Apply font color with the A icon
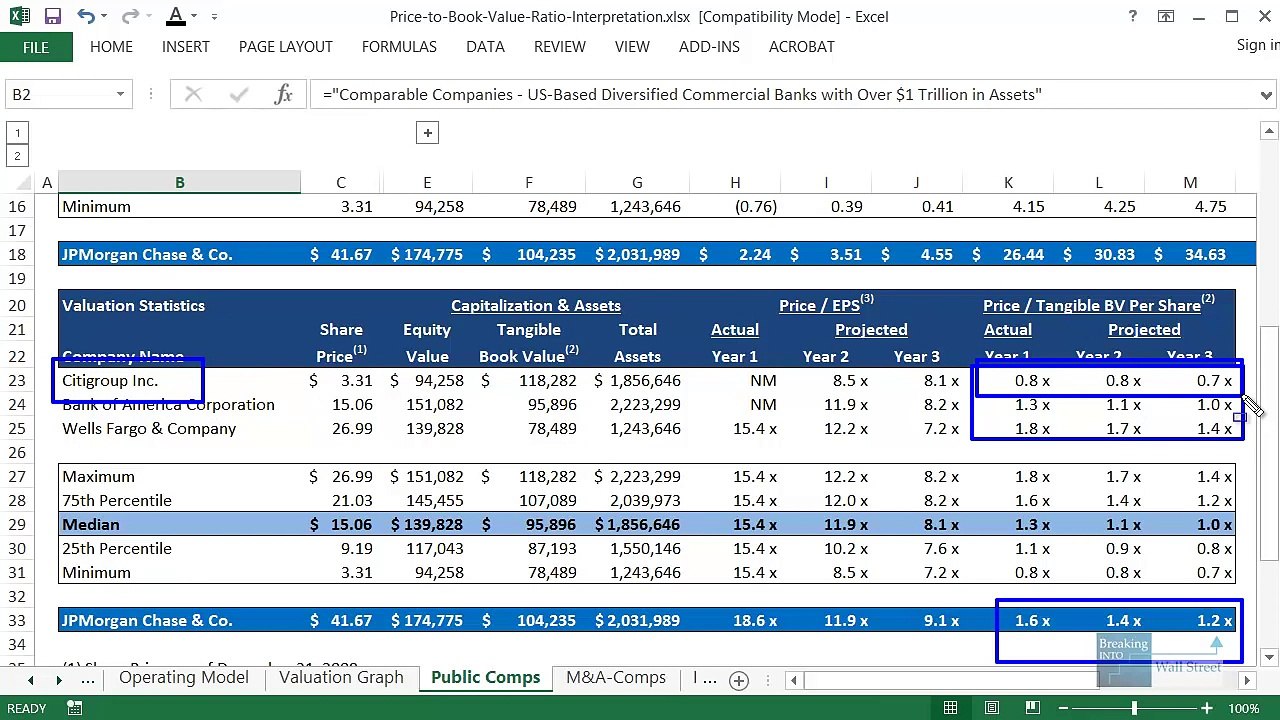 coord(176,16)
